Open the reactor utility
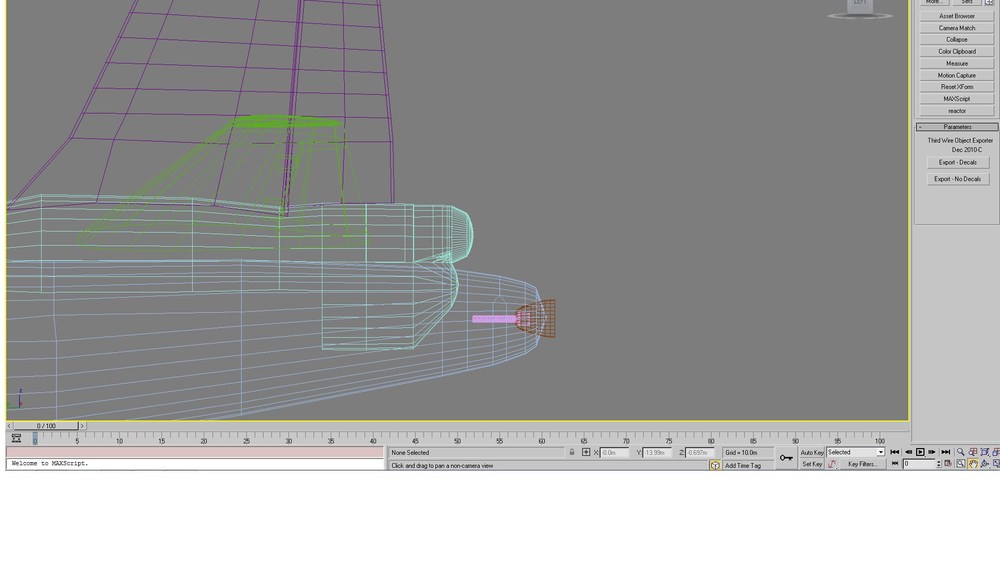 click(x=957, y=111)
